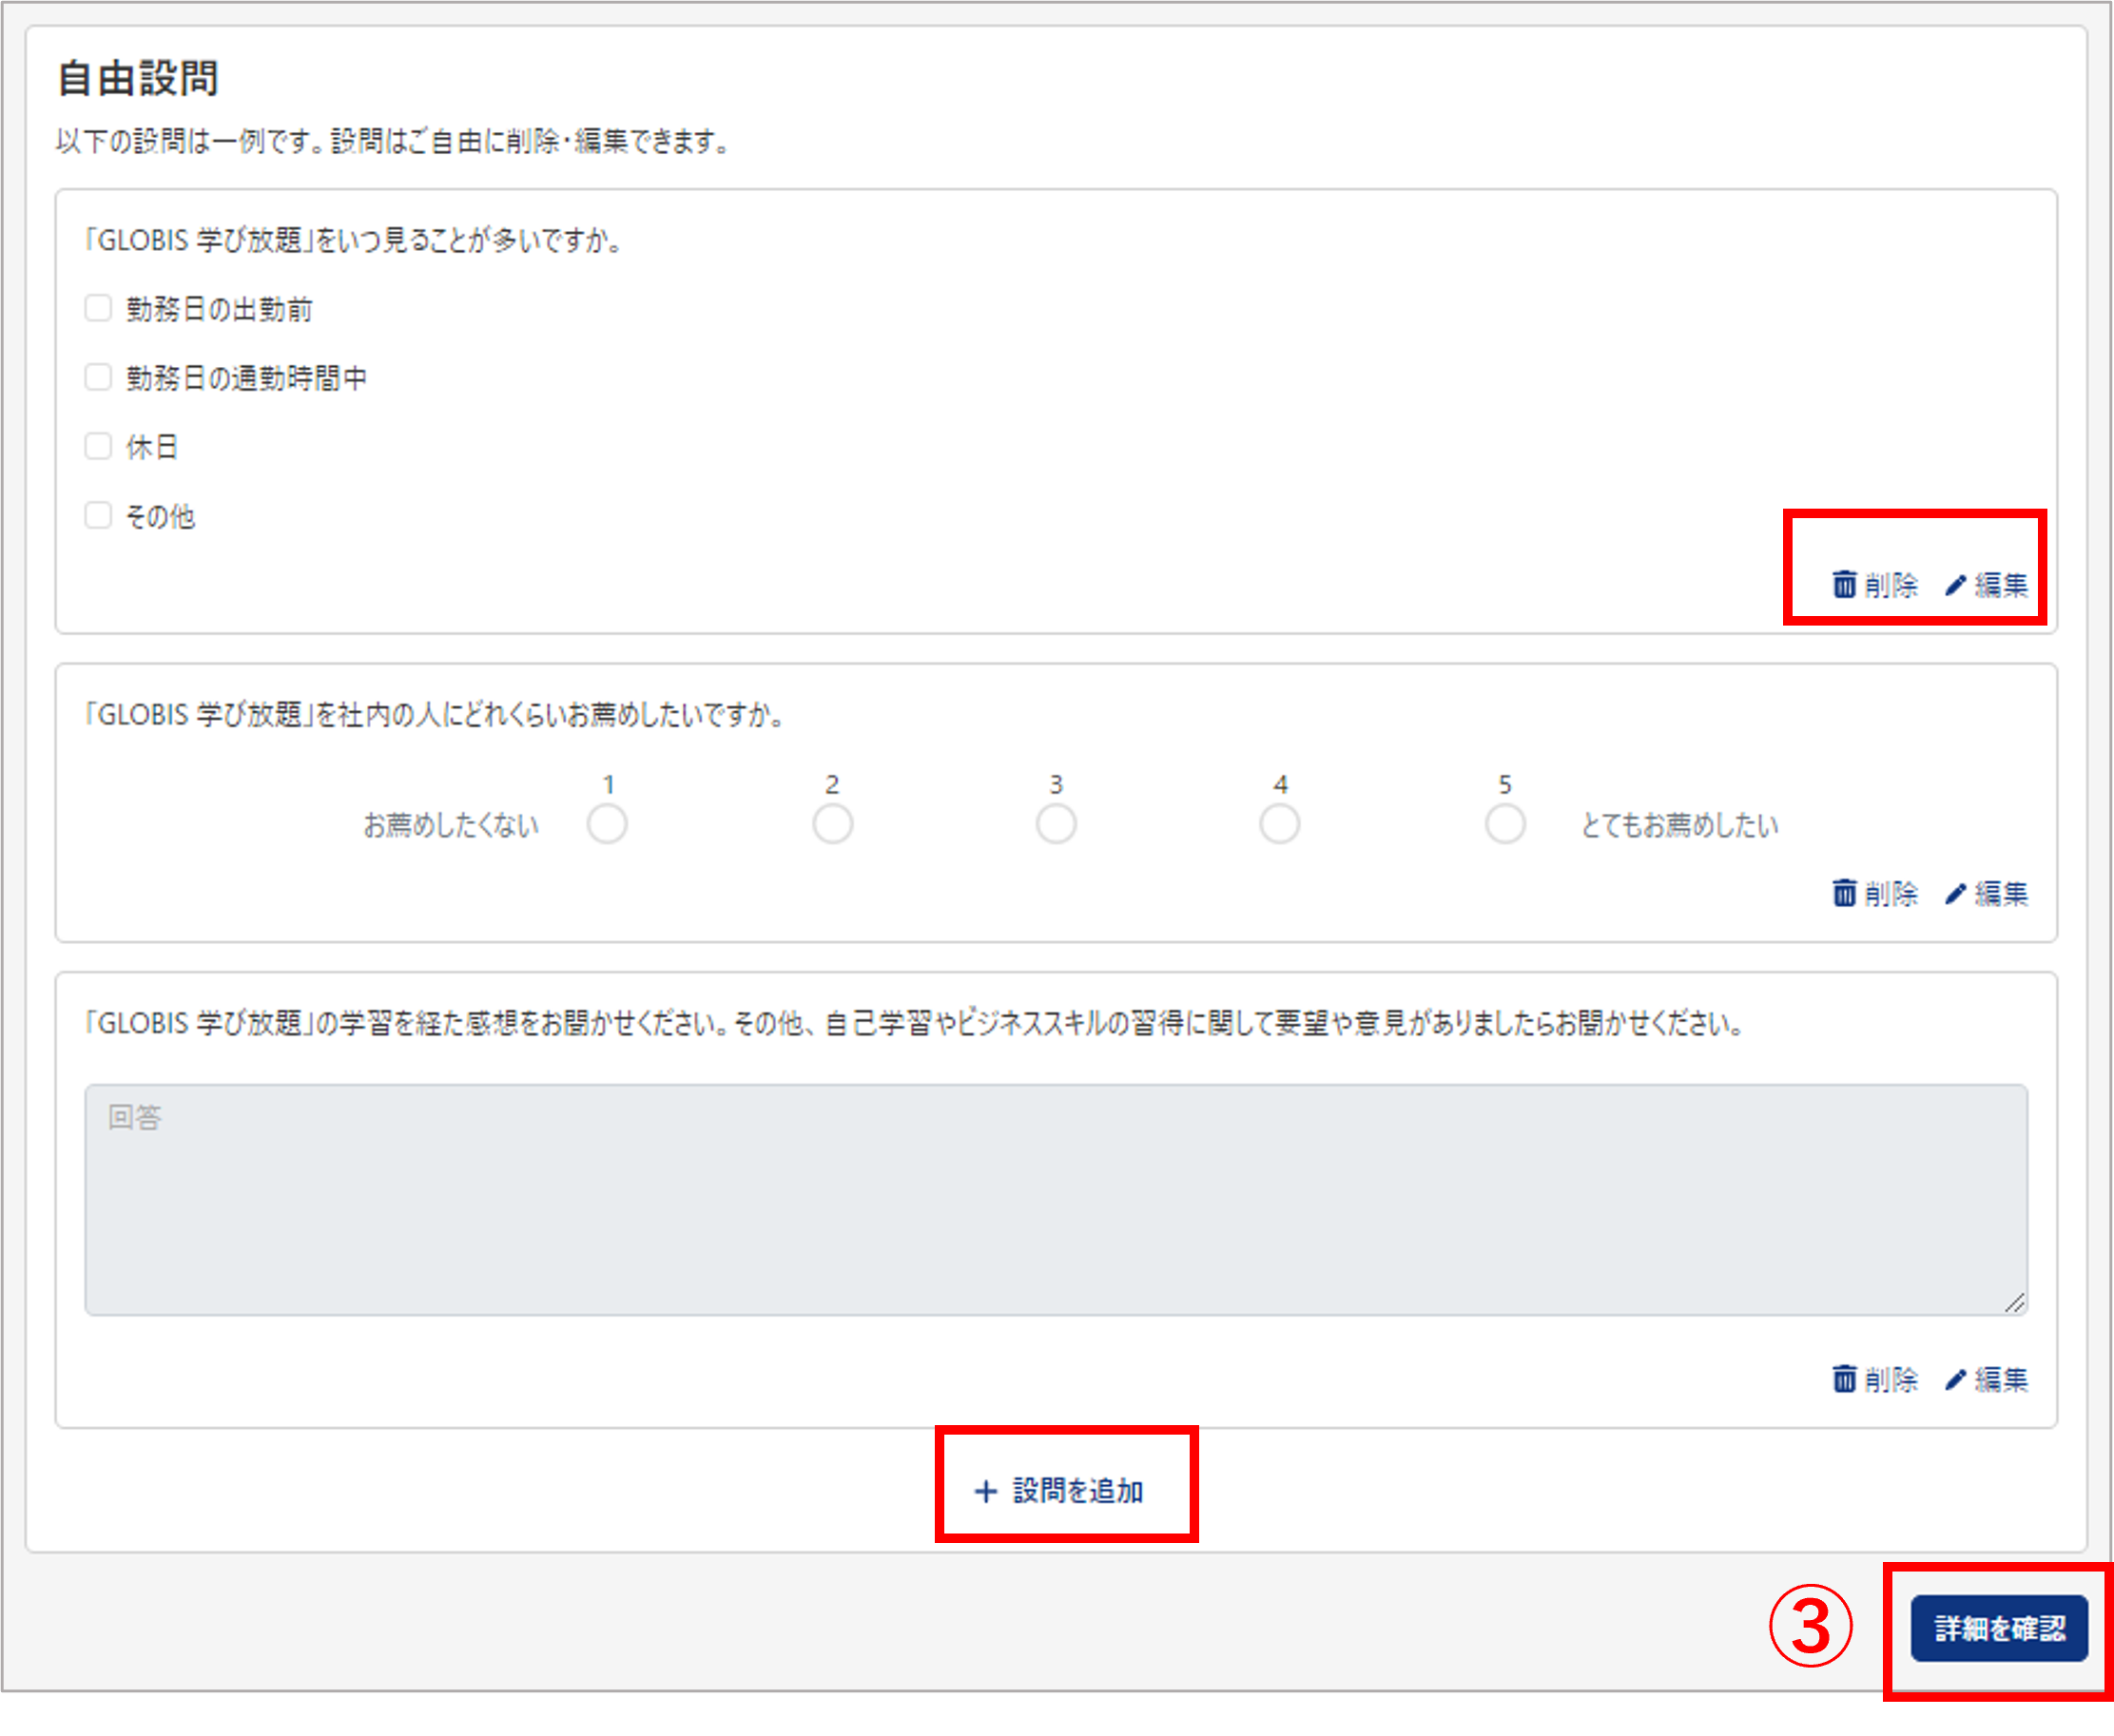Screen dimensions: 2114x1736
Task: Click the pencil icon under the free-text answer question
Action: 1956,1379
